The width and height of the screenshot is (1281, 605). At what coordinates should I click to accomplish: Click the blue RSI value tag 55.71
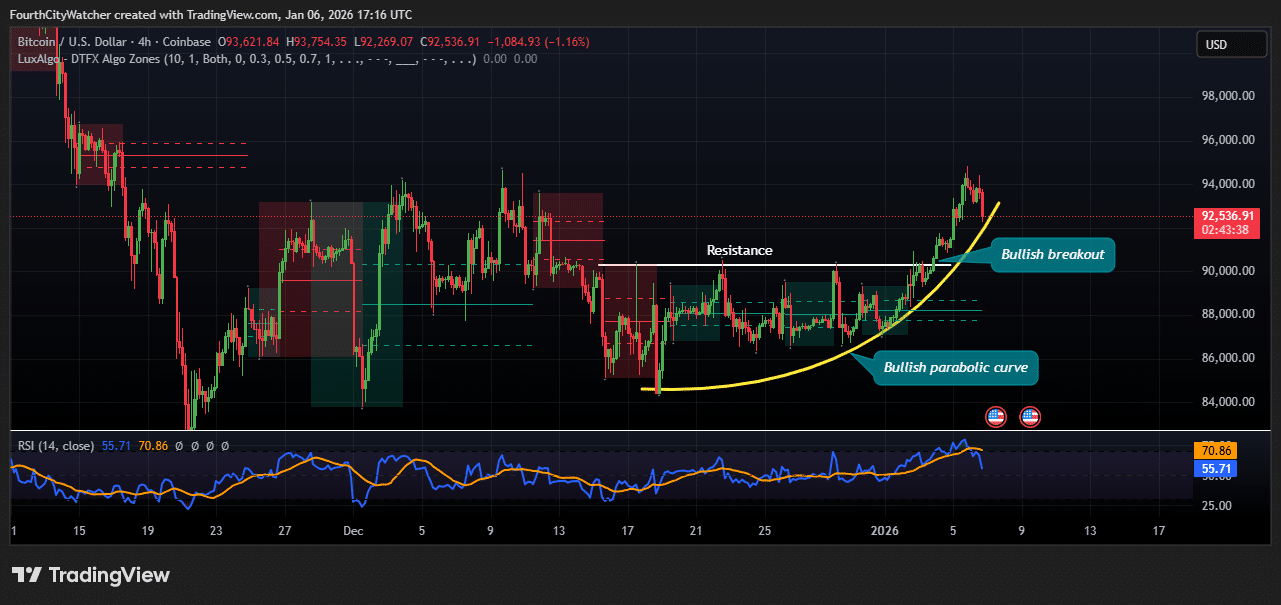(1216, 468)
